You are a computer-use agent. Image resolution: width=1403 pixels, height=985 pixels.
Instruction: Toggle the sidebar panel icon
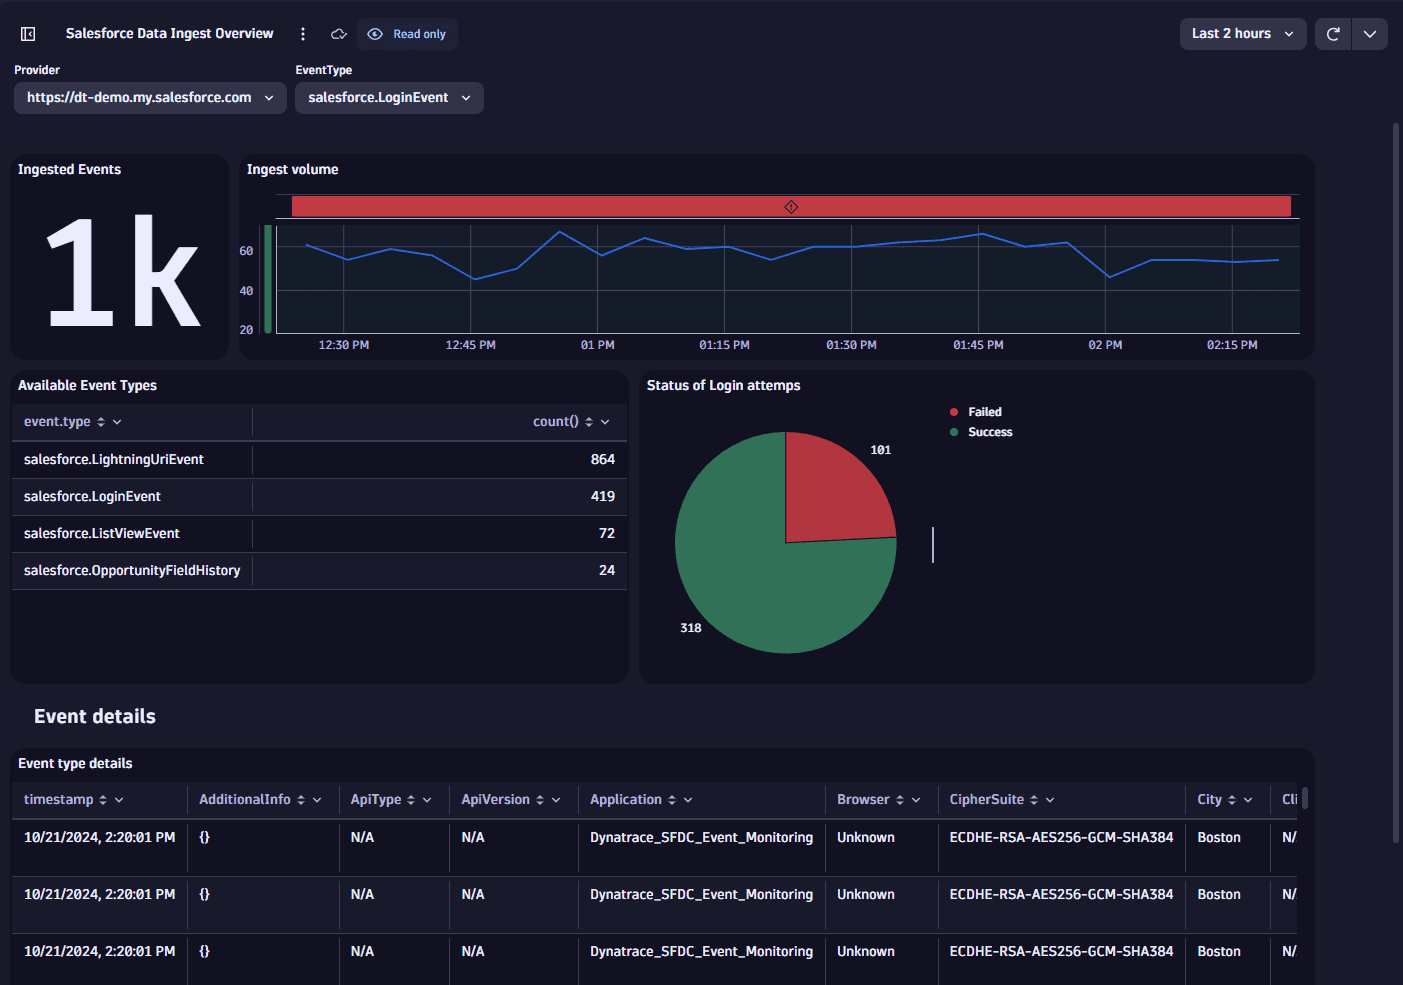28,34
